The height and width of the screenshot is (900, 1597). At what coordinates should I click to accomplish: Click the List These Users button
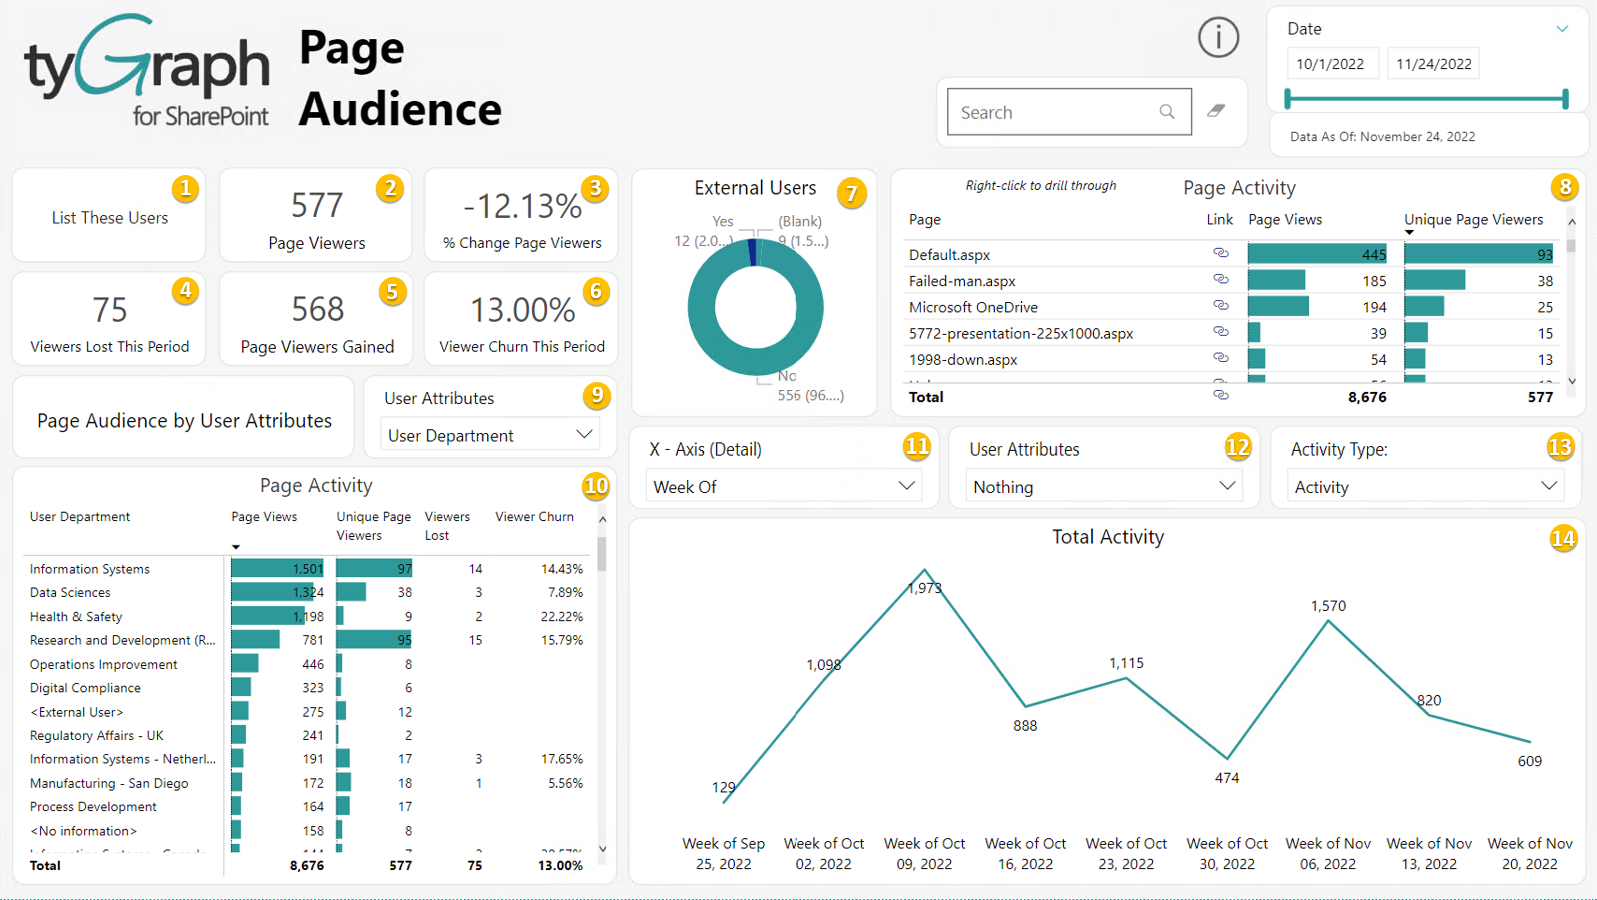[110, 218]
